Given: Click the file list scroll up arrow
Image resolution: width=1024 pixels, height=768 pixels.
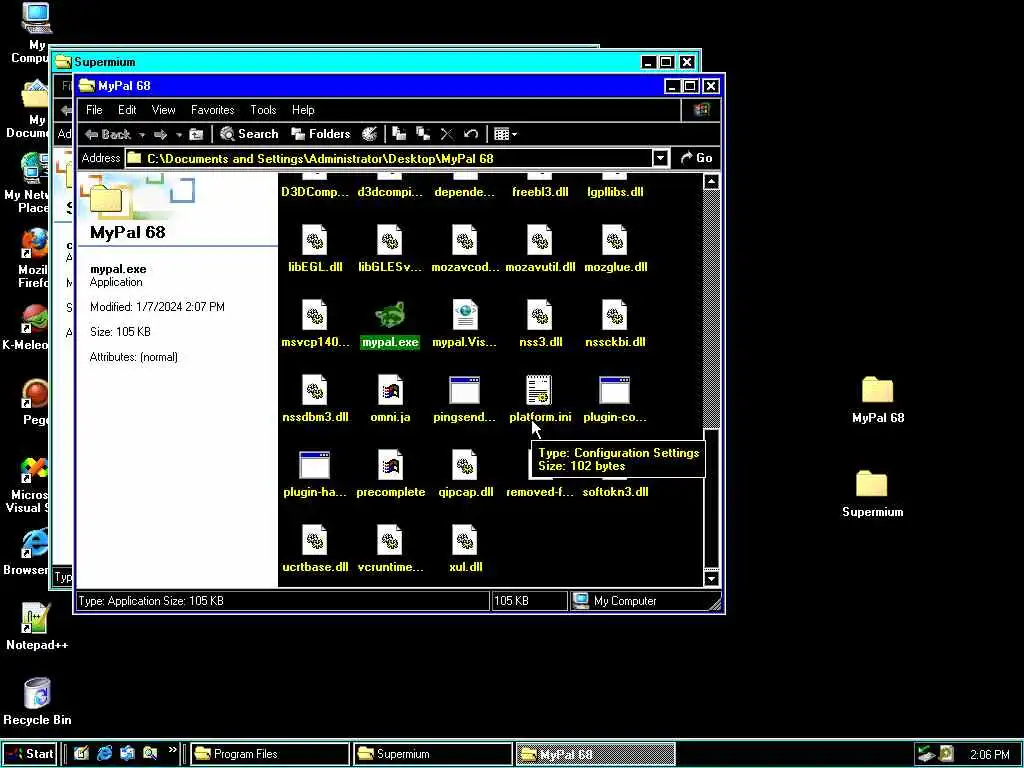Looking at the screenshot, I should pyautogui.click(x=711, y=182).
